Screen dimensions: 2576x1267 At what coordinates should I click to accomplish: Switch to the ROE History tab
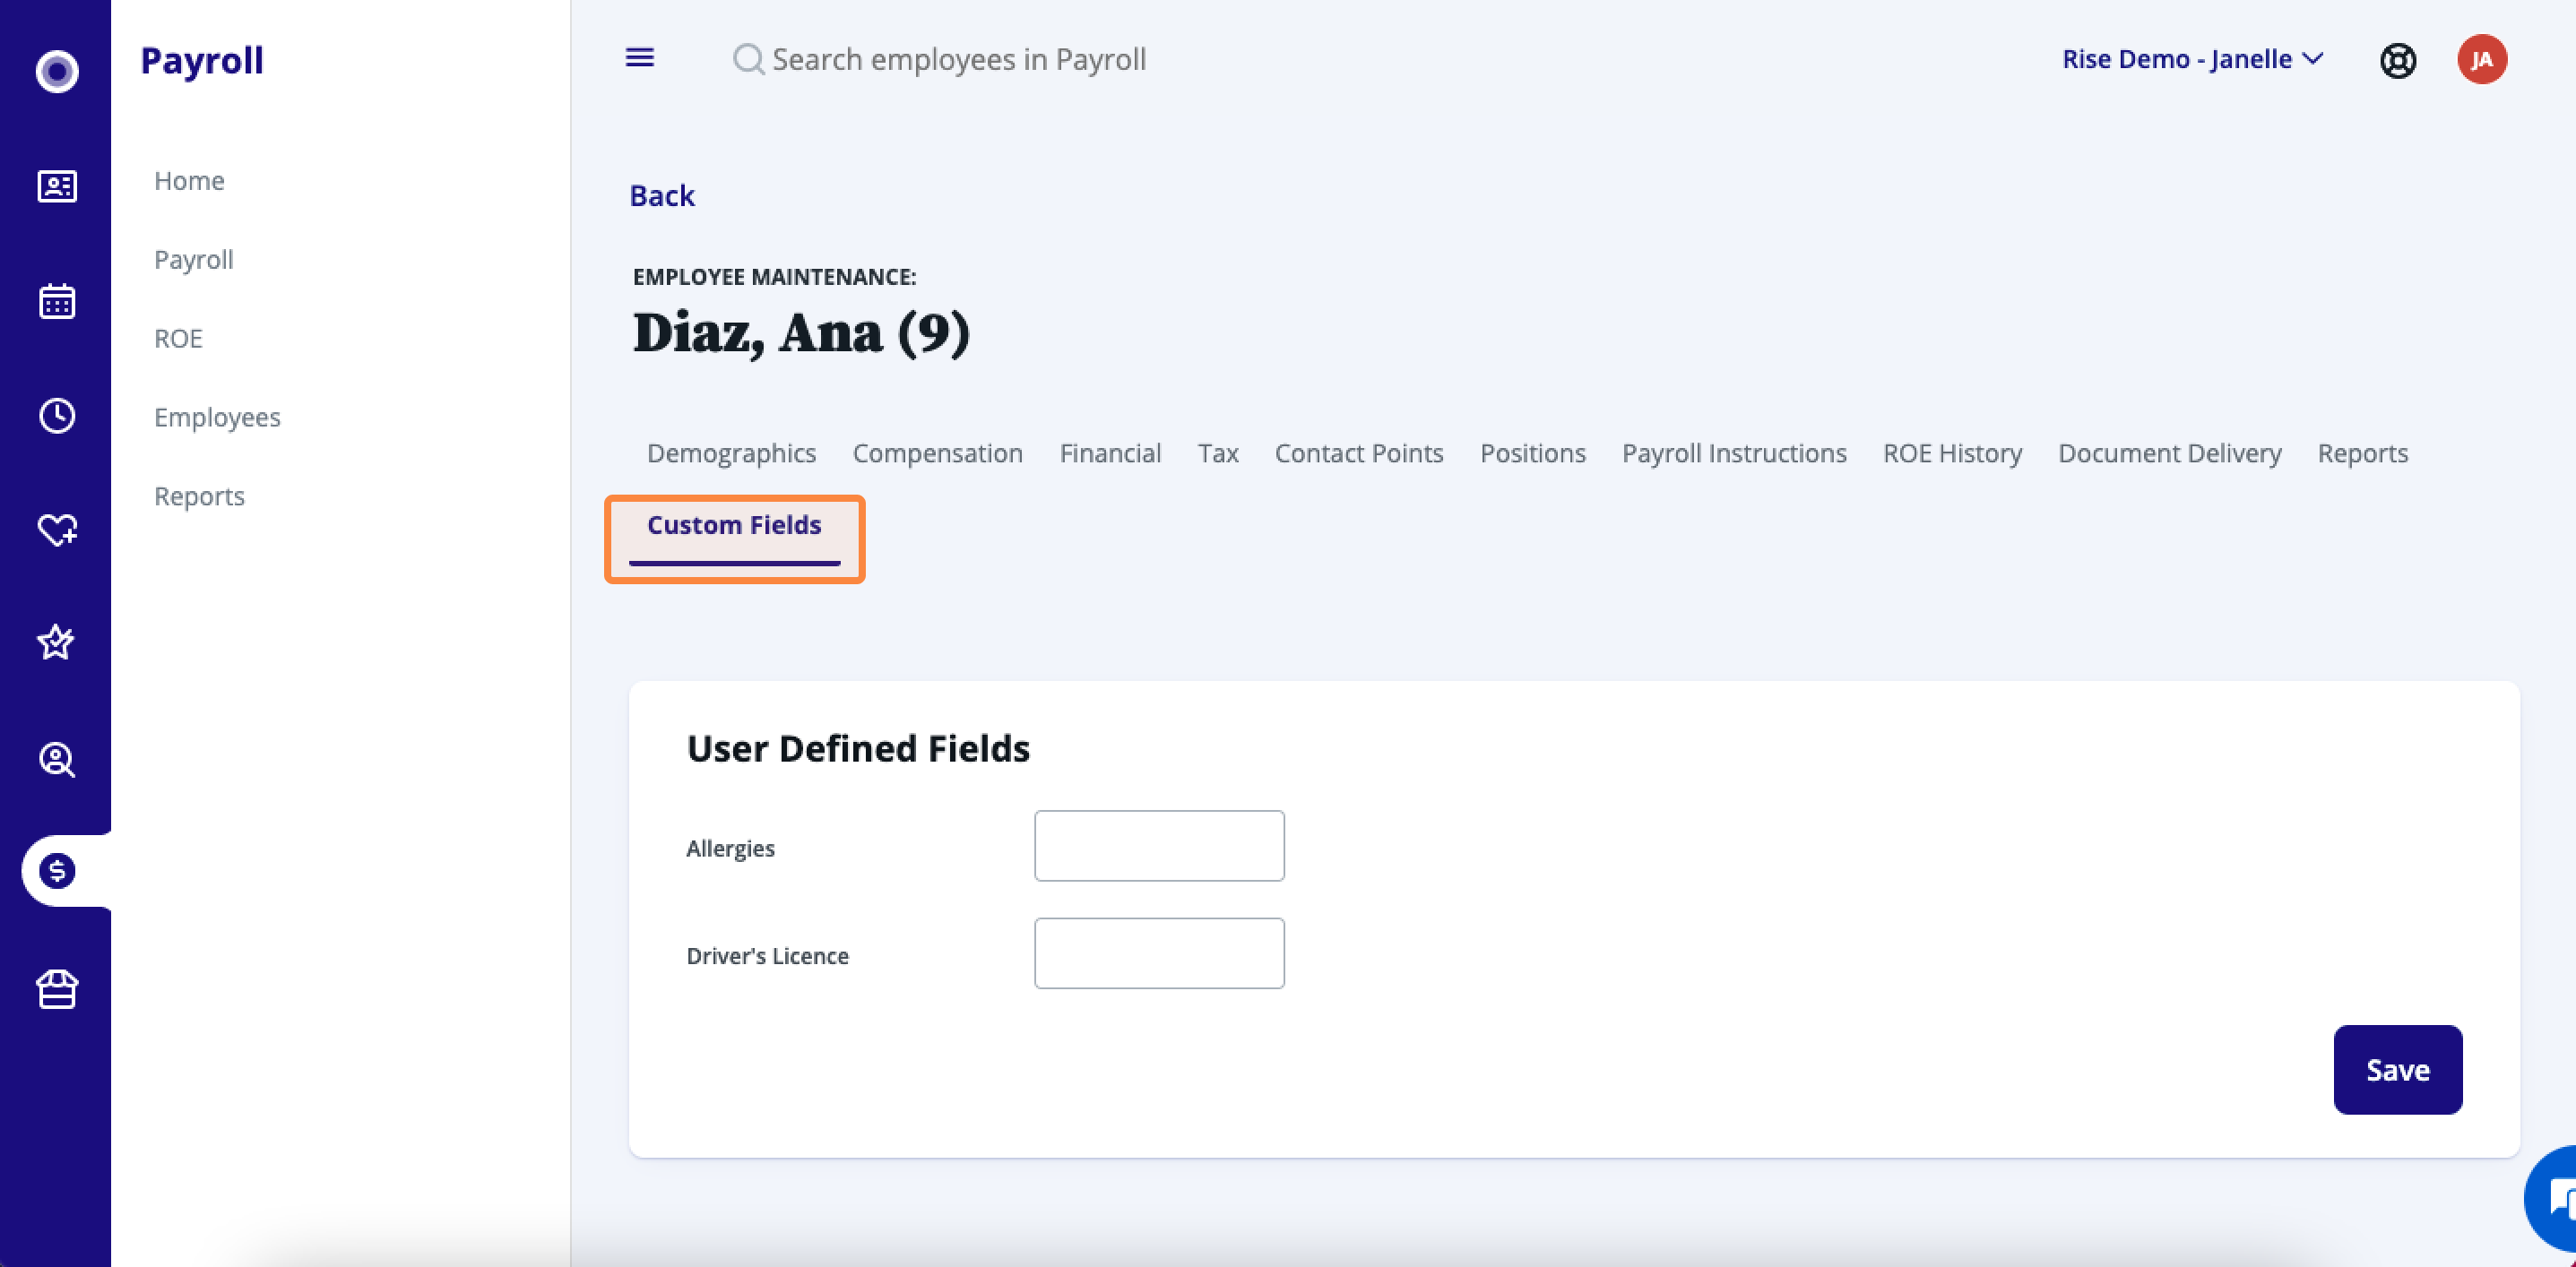(x=1952, y=453)
